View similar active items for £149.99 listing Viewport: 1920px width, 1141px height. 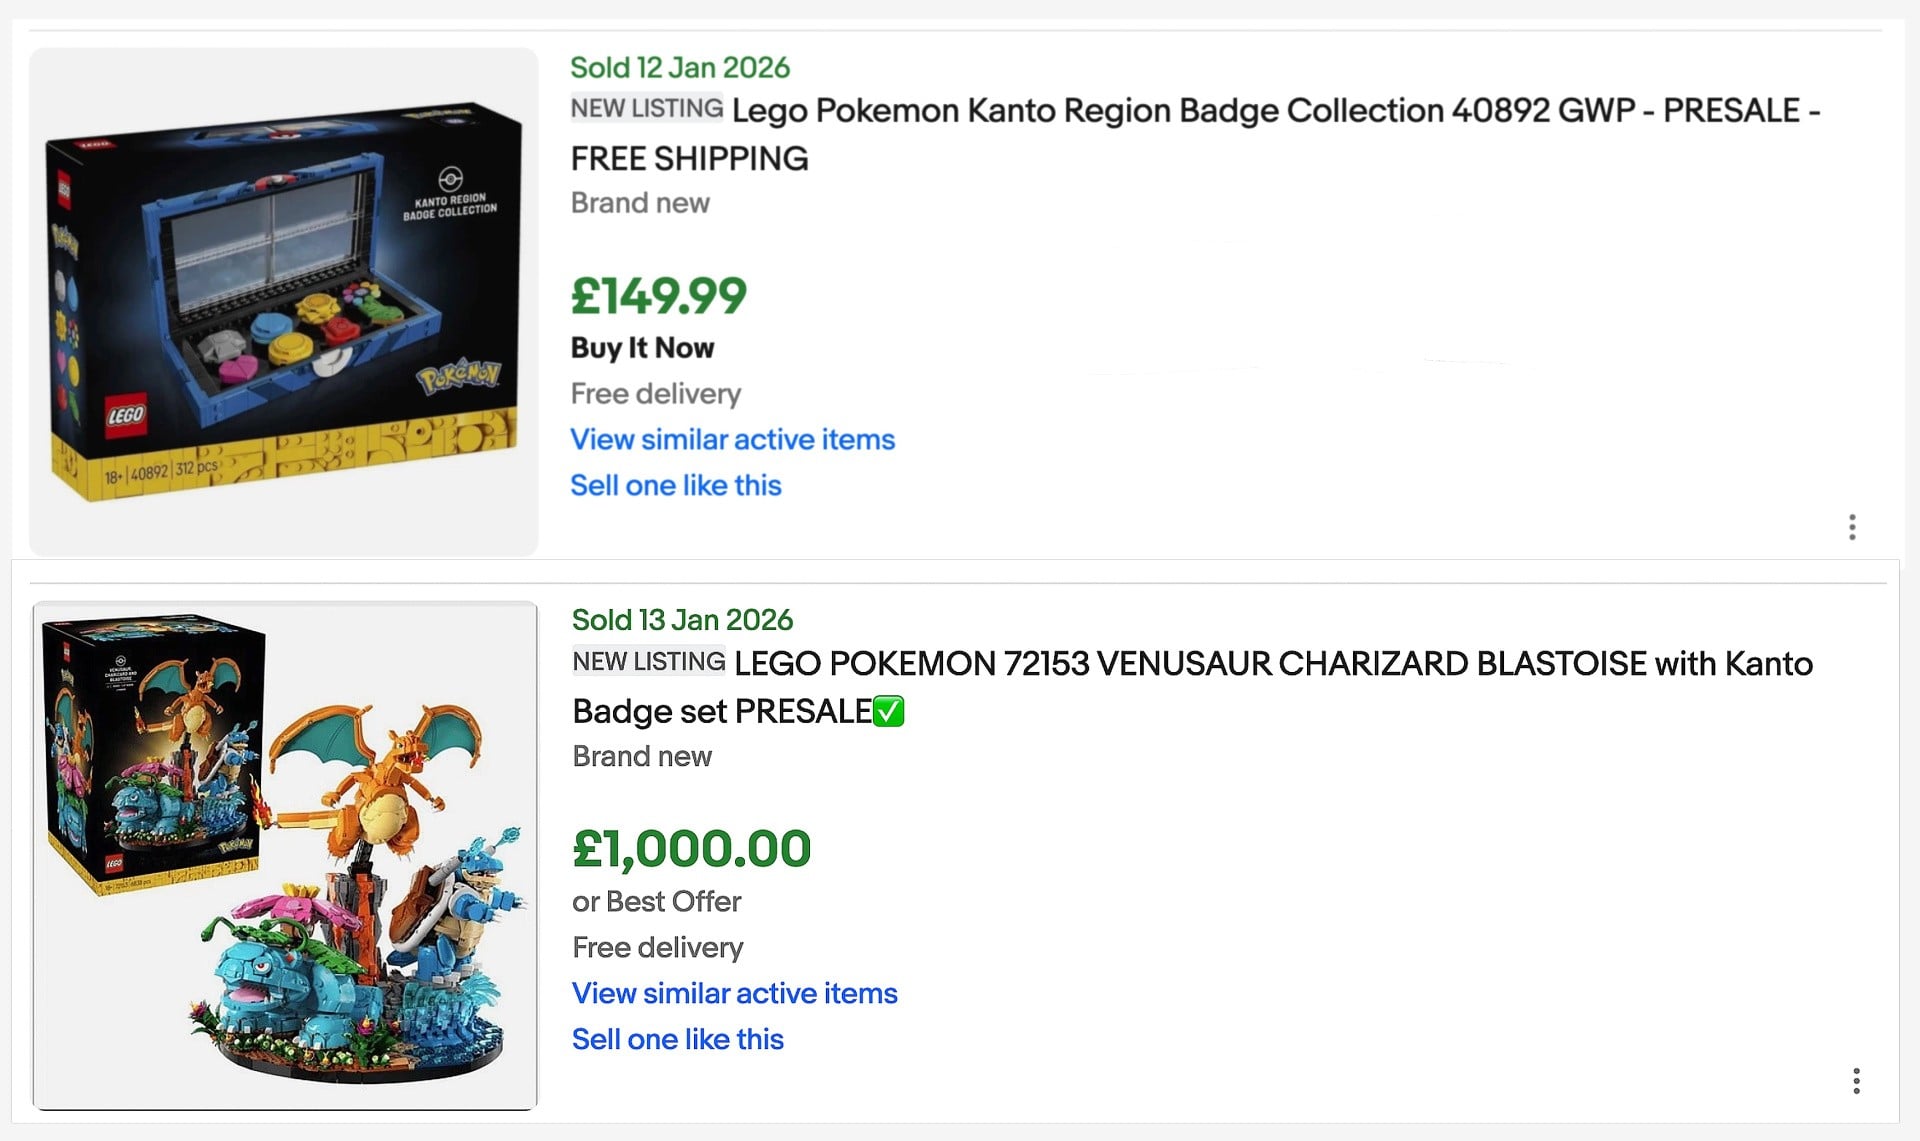point(732,439)
